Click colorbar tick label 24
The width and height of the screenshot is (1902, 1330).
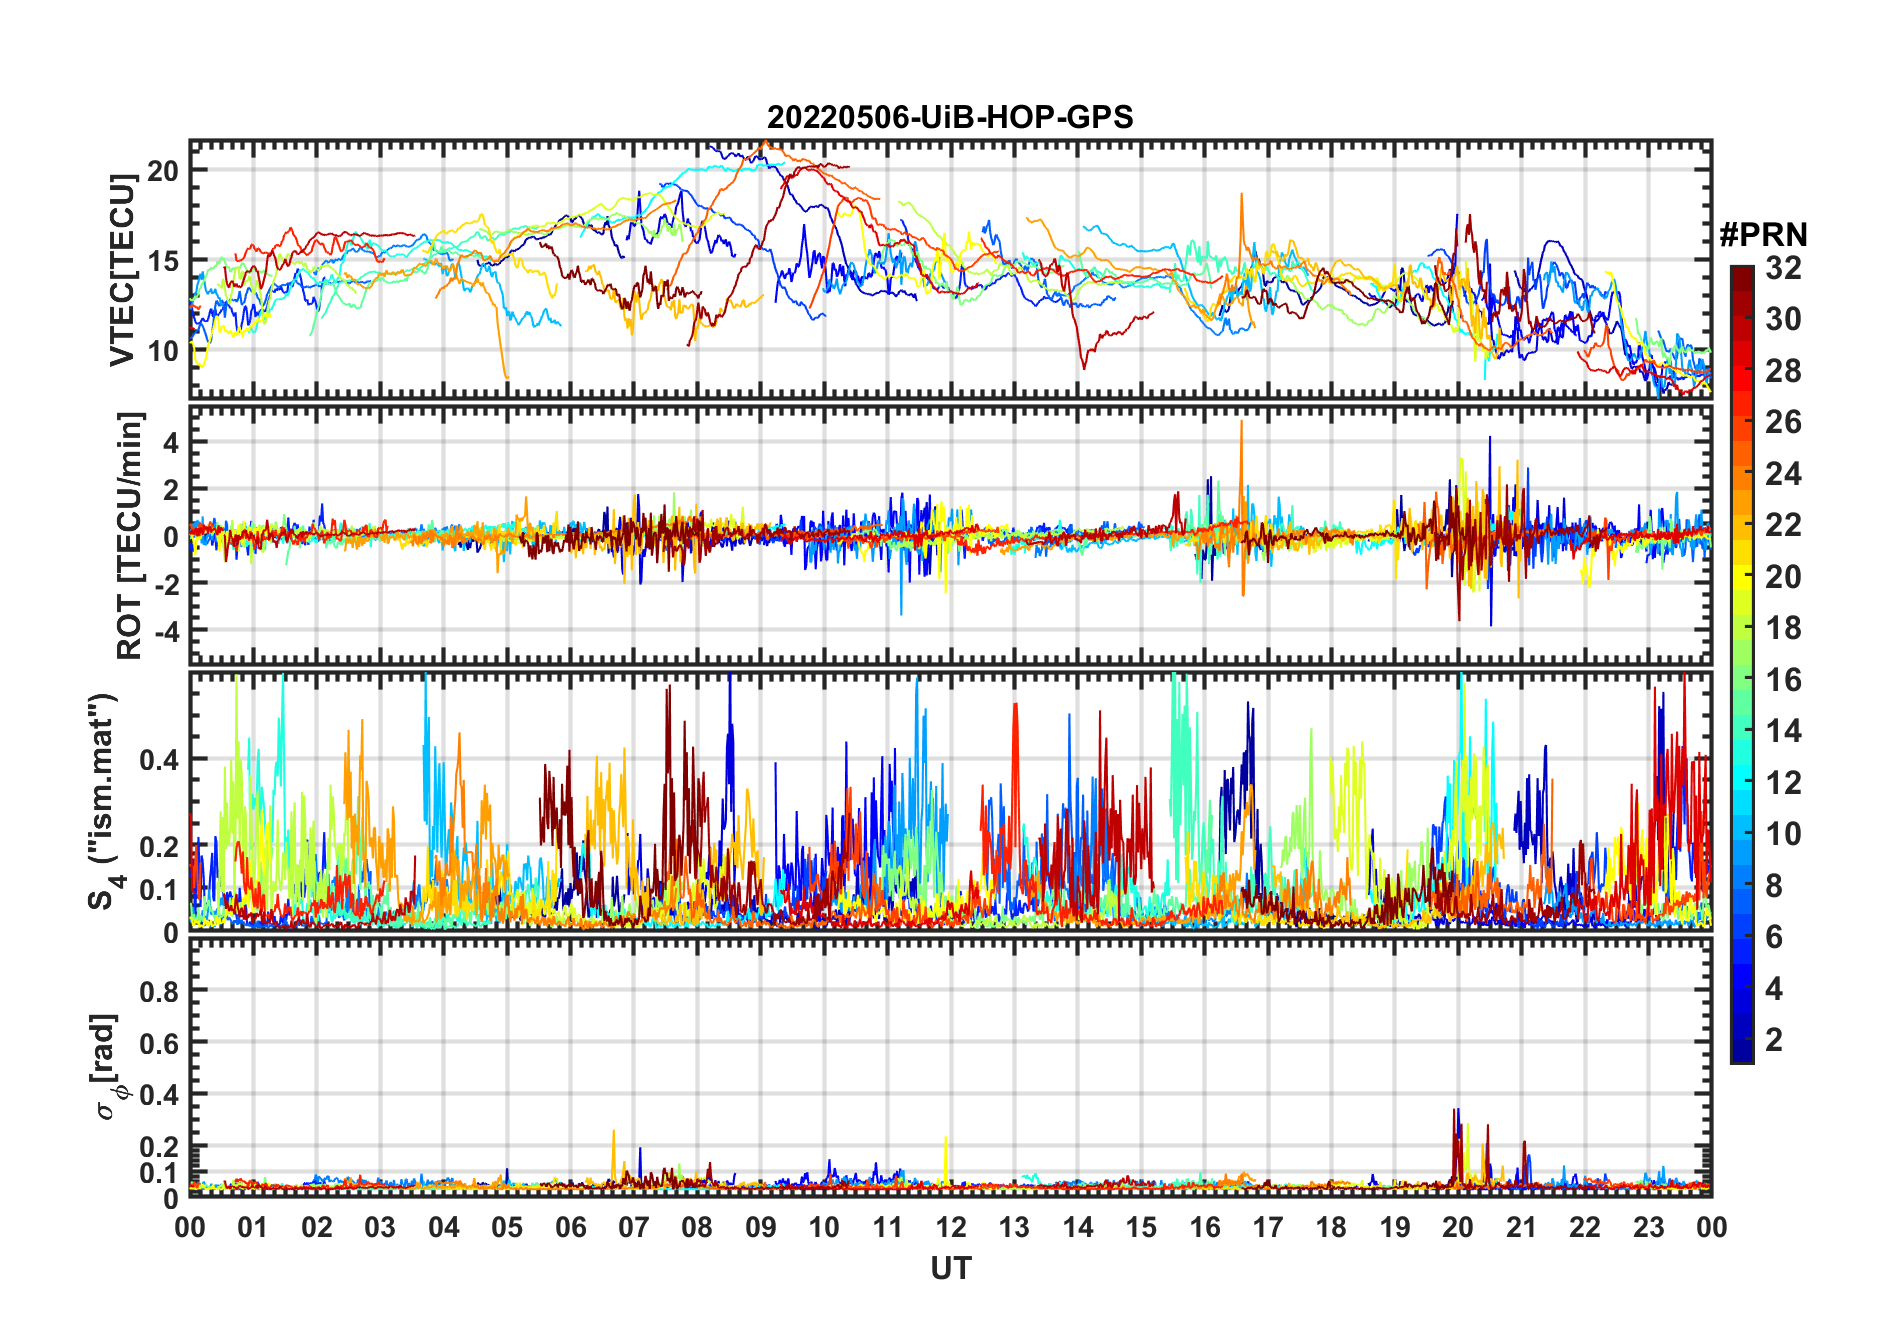1783,474
